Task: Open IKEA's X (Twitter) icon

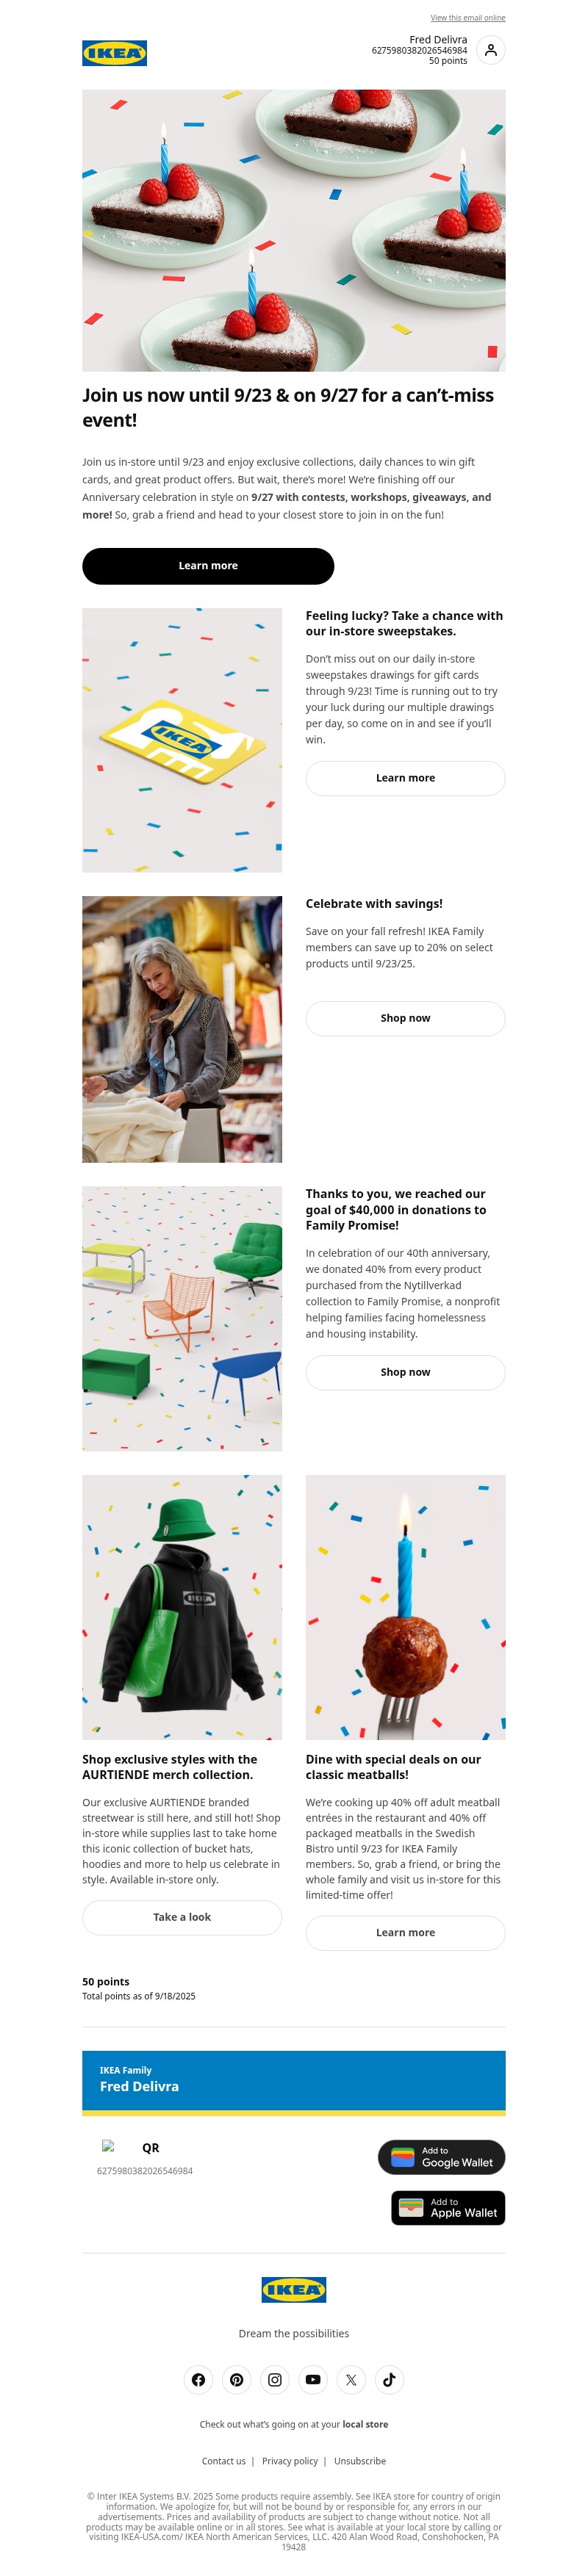Action: click(x=351, y=2379)
